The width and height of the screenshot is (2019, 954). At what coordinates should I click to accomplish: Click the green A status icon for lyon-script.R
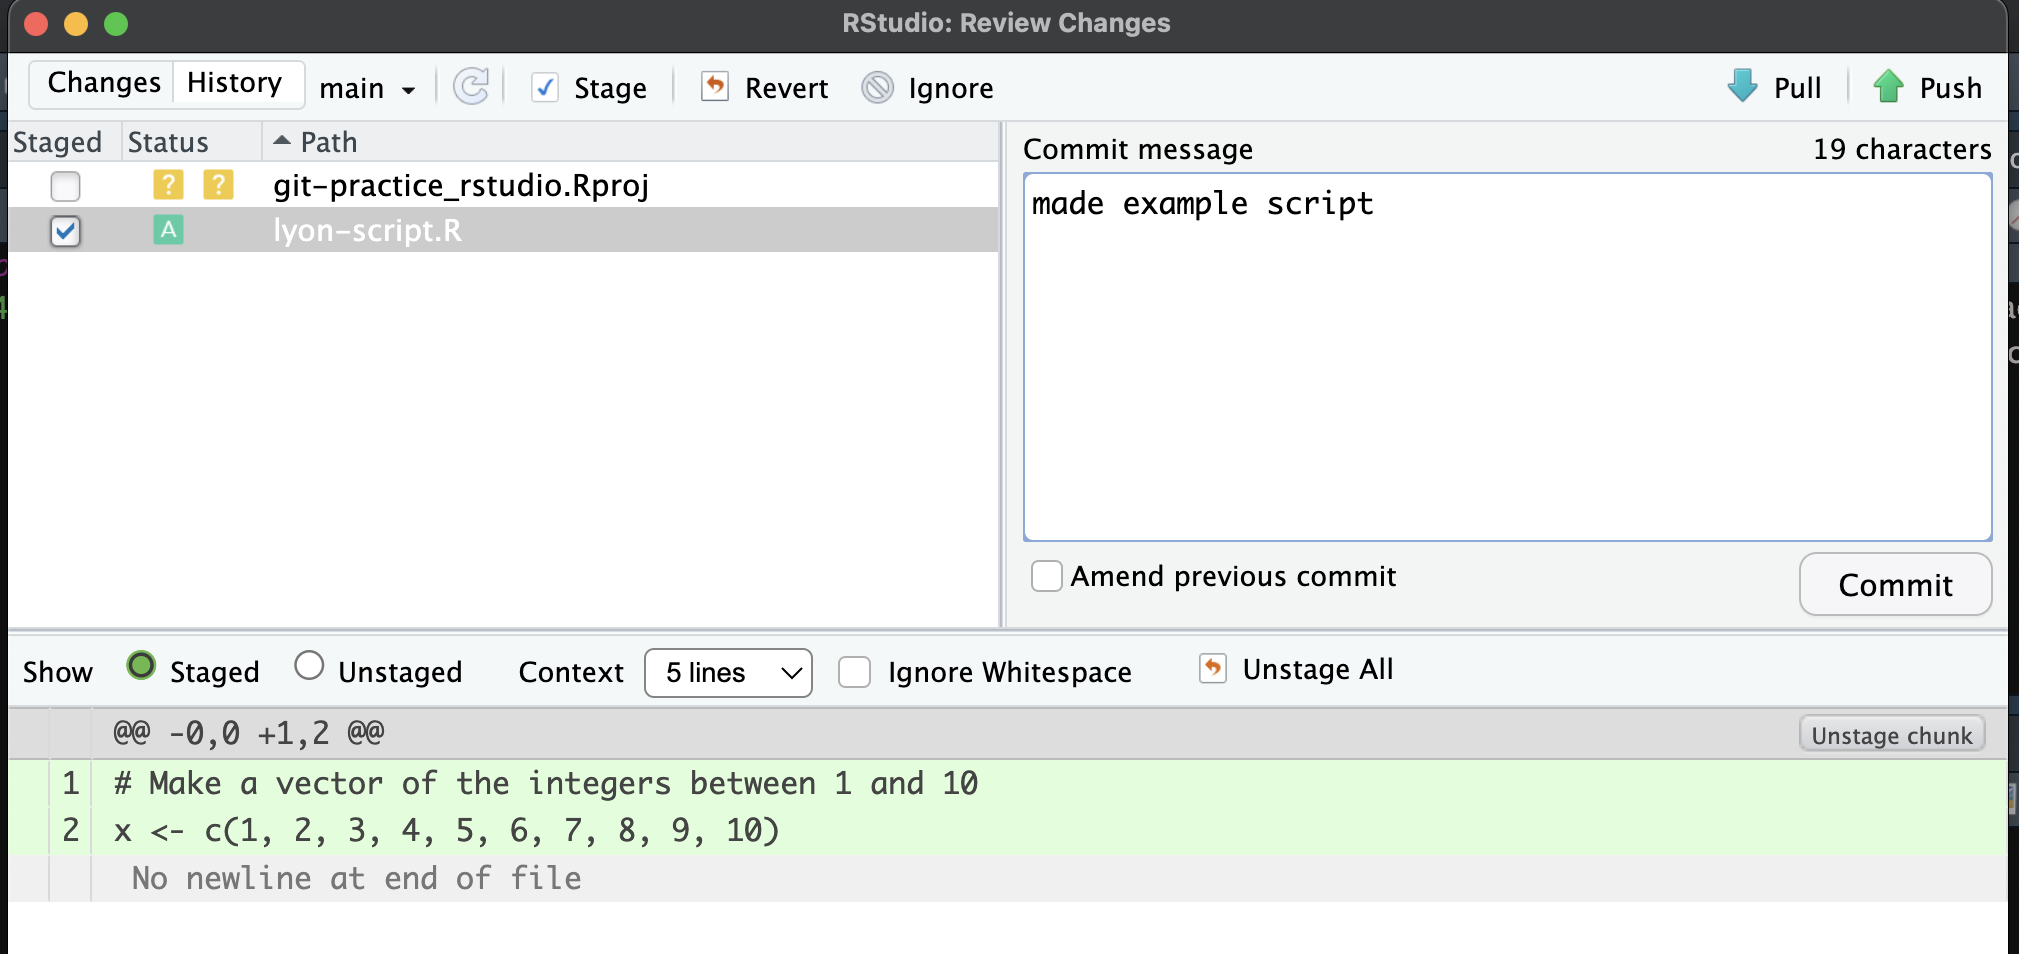pos(167,229)
